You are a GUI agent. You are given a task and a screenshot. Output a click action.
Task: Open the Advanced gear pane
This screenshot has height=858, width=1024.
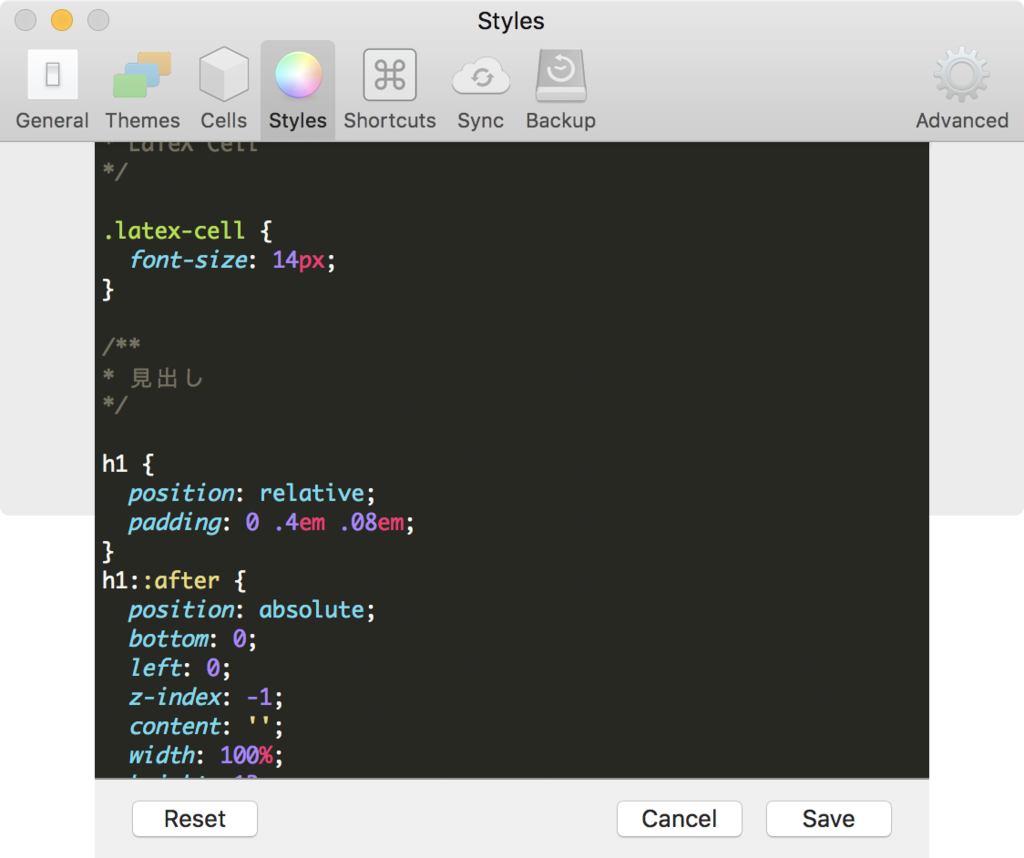point(961,89)
